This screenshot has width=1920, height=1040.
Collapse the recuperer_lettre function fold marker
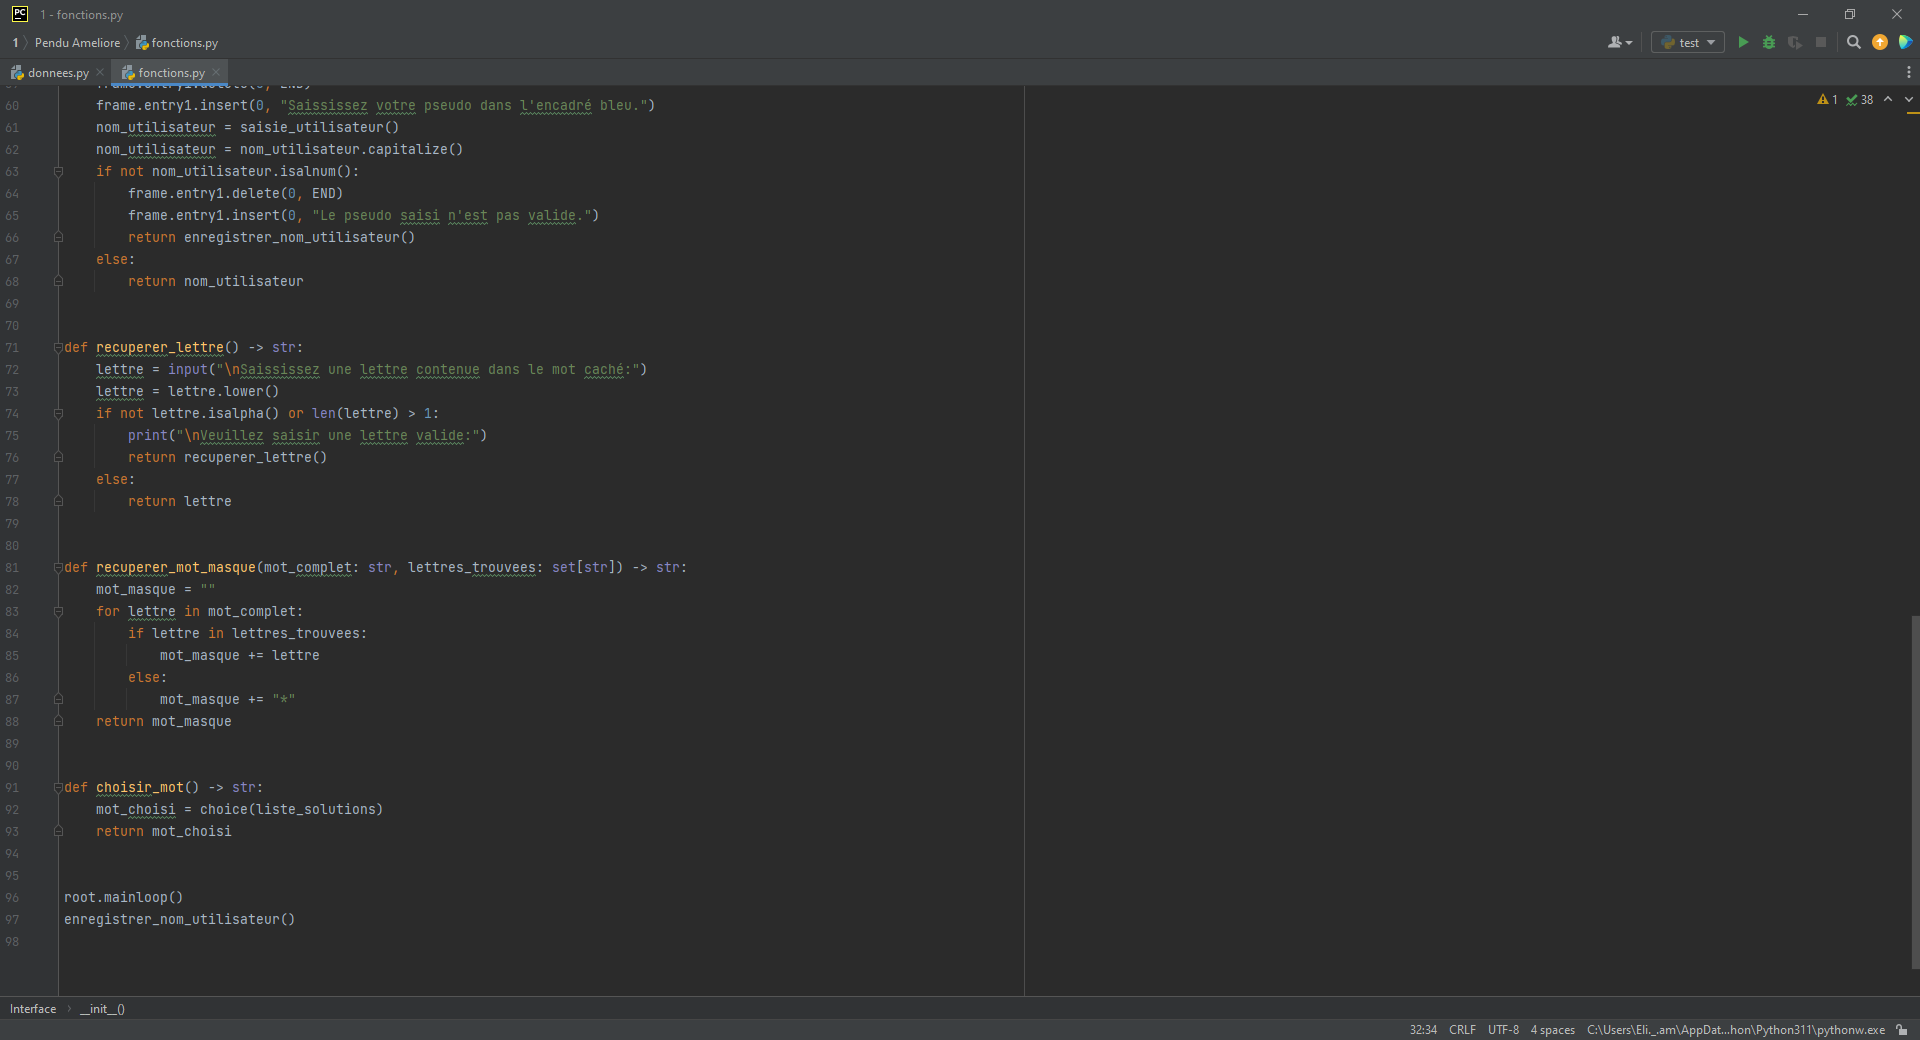[x=58, y=348]
